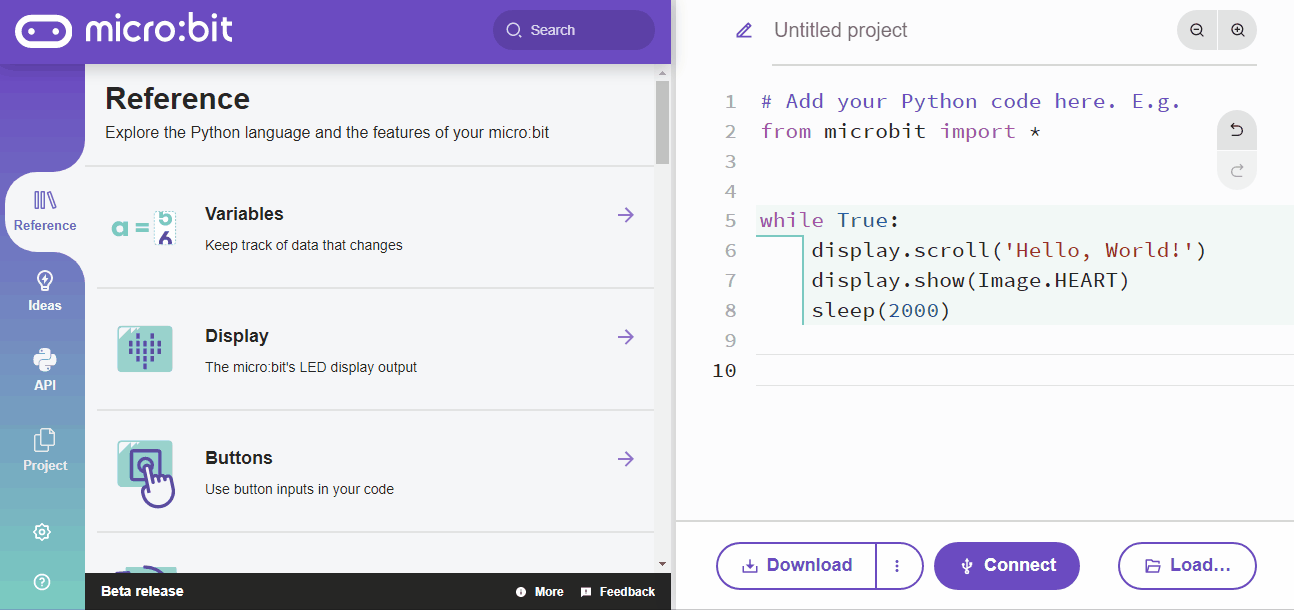The width and height of the screenshot is (1294, 610).
Task: Open the help question mark icon
Action: (42, 582)
